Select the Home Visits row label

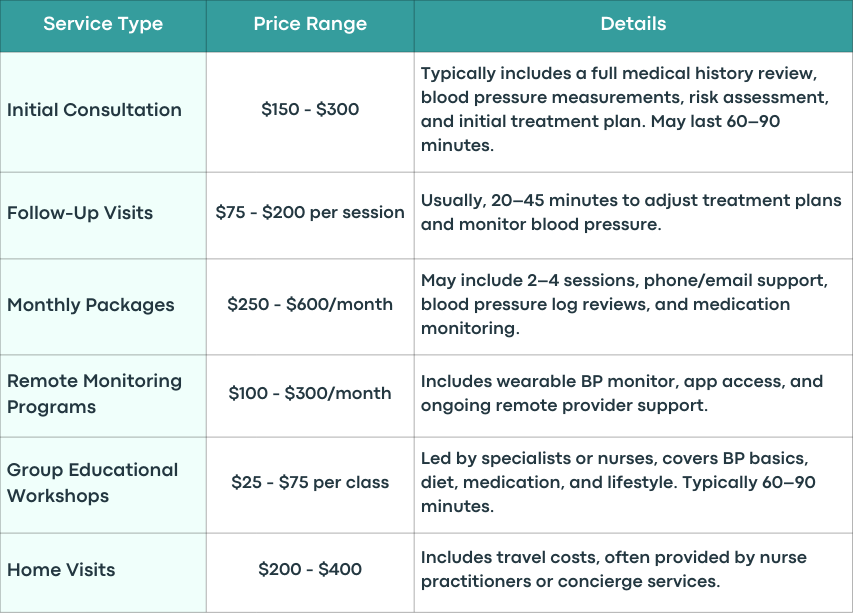point(61,569)
